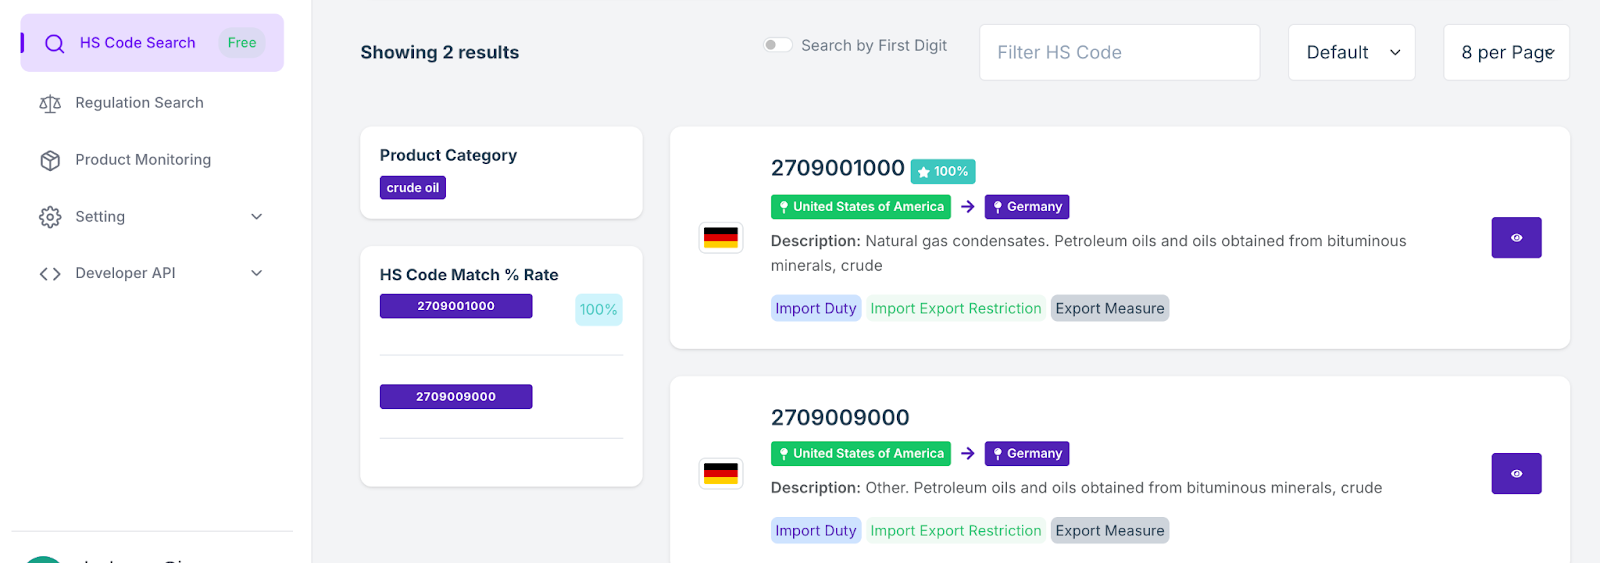Click Germany tag on 2709001000 result

coord(1027,207)
